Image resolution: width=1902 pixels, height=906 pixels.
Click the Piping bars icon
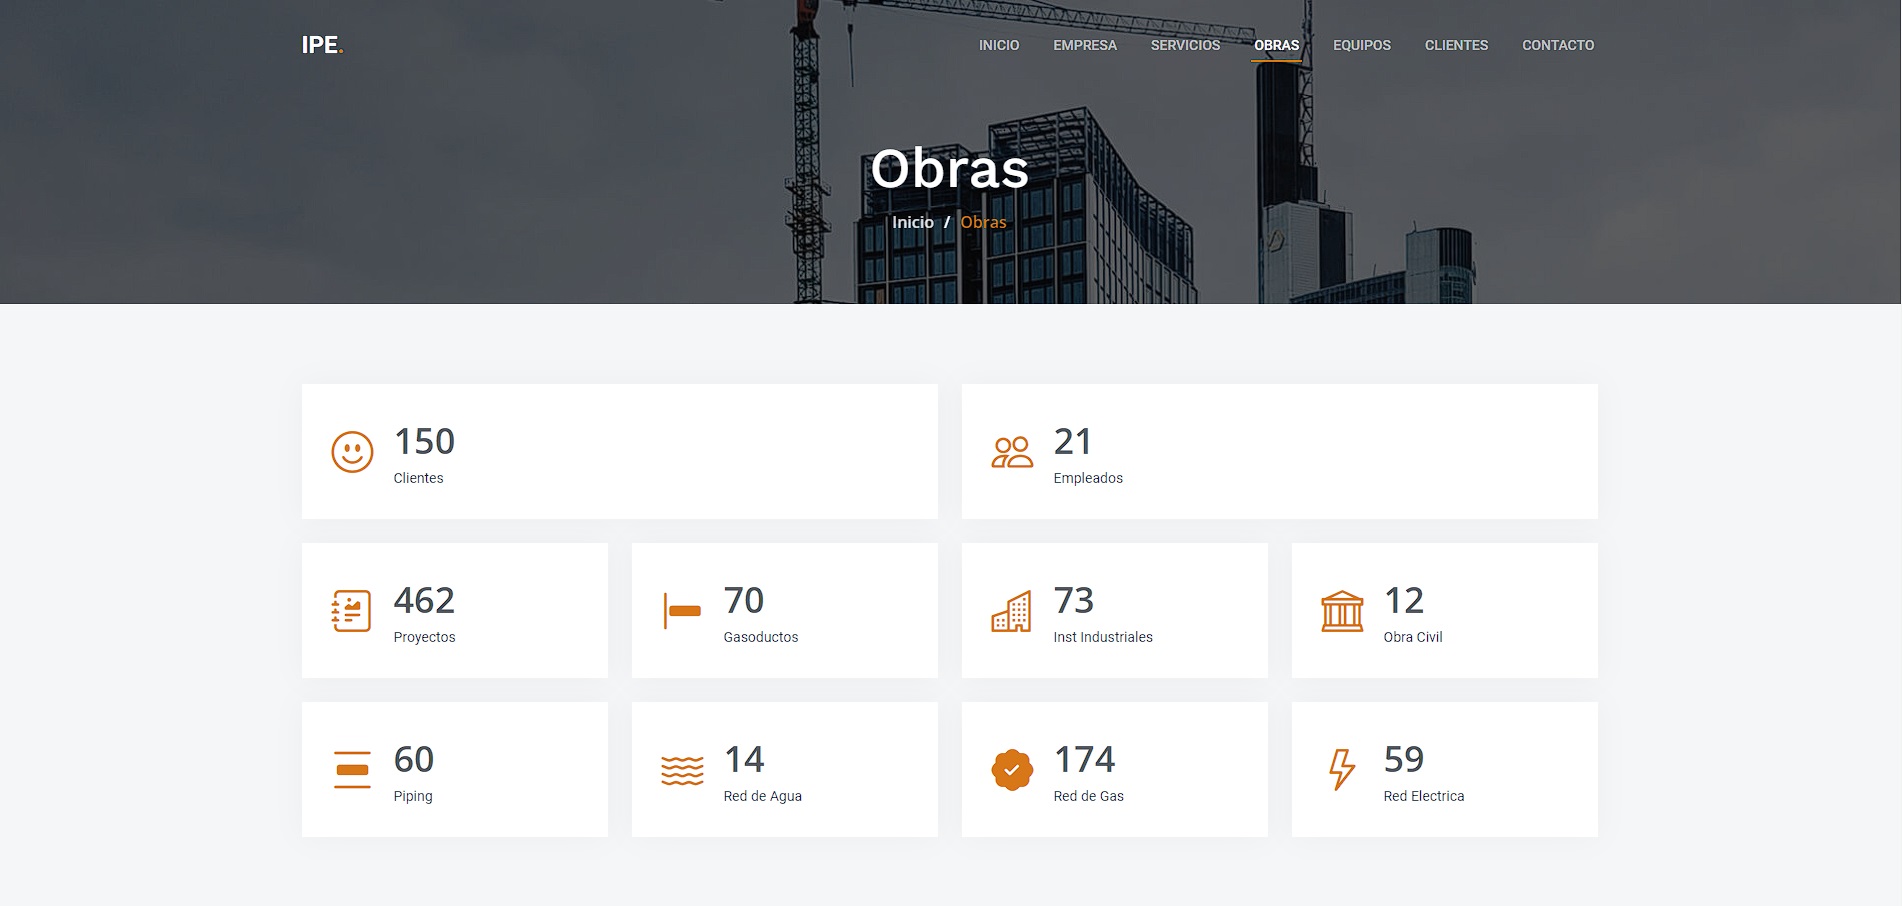coord(352,770)
